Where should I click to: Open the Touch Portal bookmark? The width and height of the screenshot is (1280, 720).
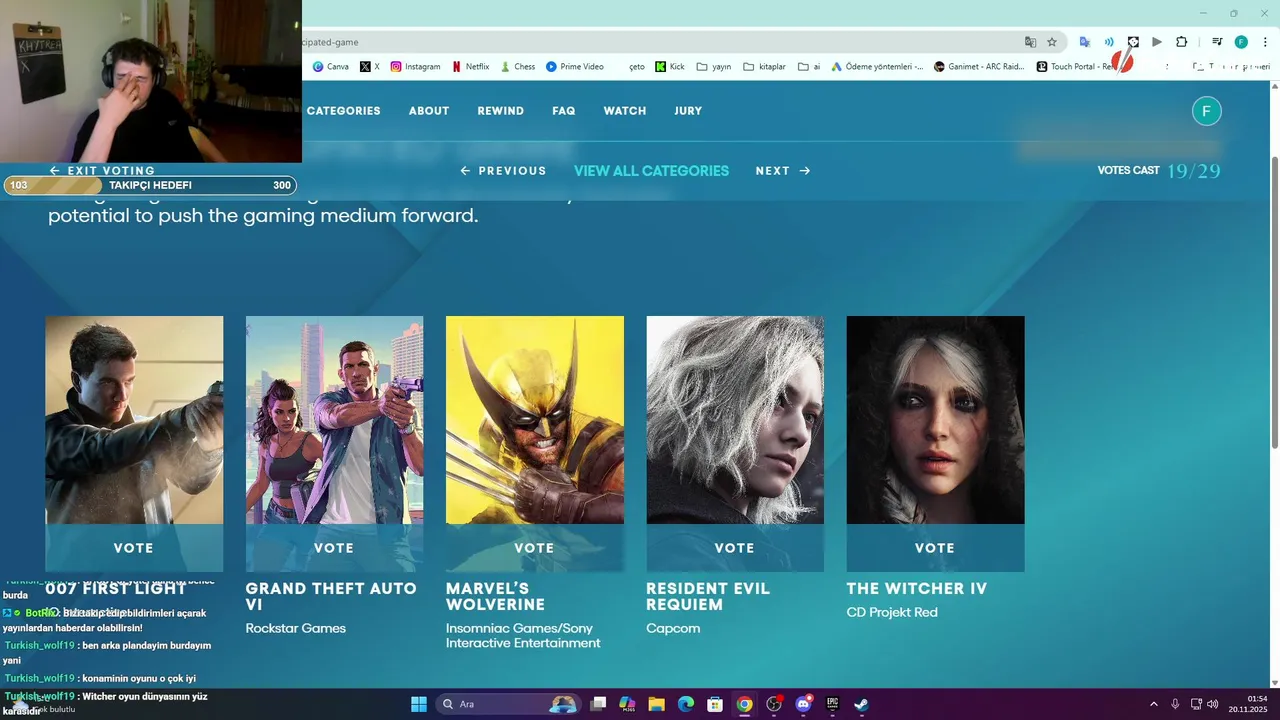[x=1076, y=67]
